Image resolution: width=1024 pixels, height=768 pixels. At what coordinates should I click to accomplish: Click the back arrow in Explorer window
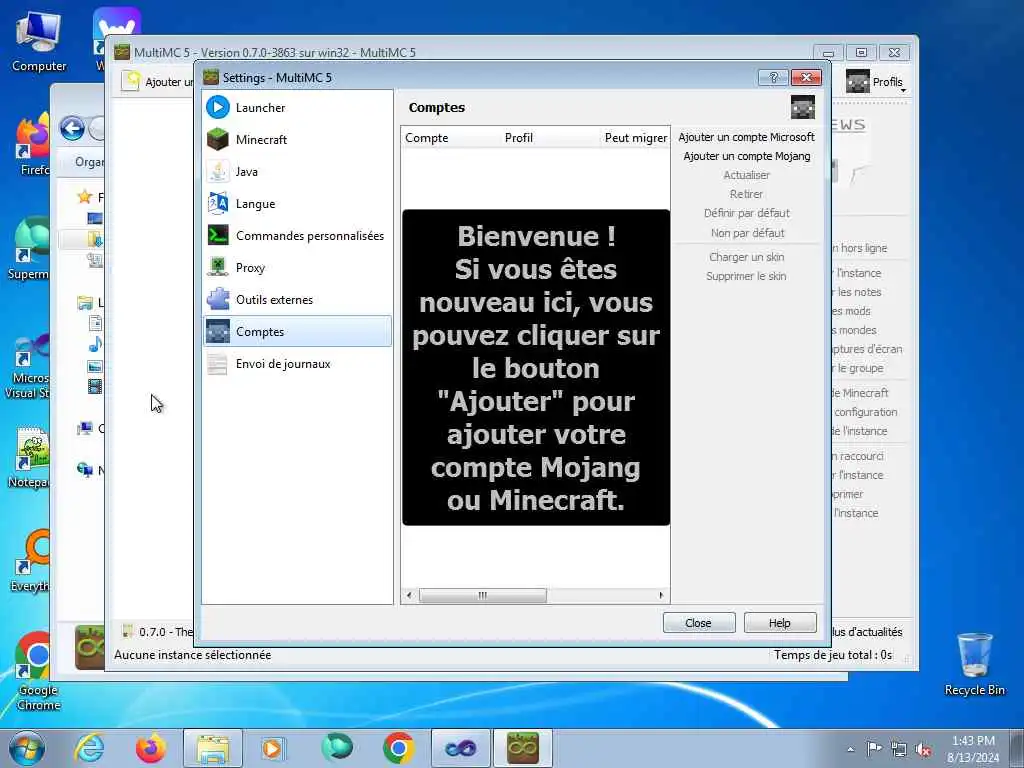tap(72, 129)
